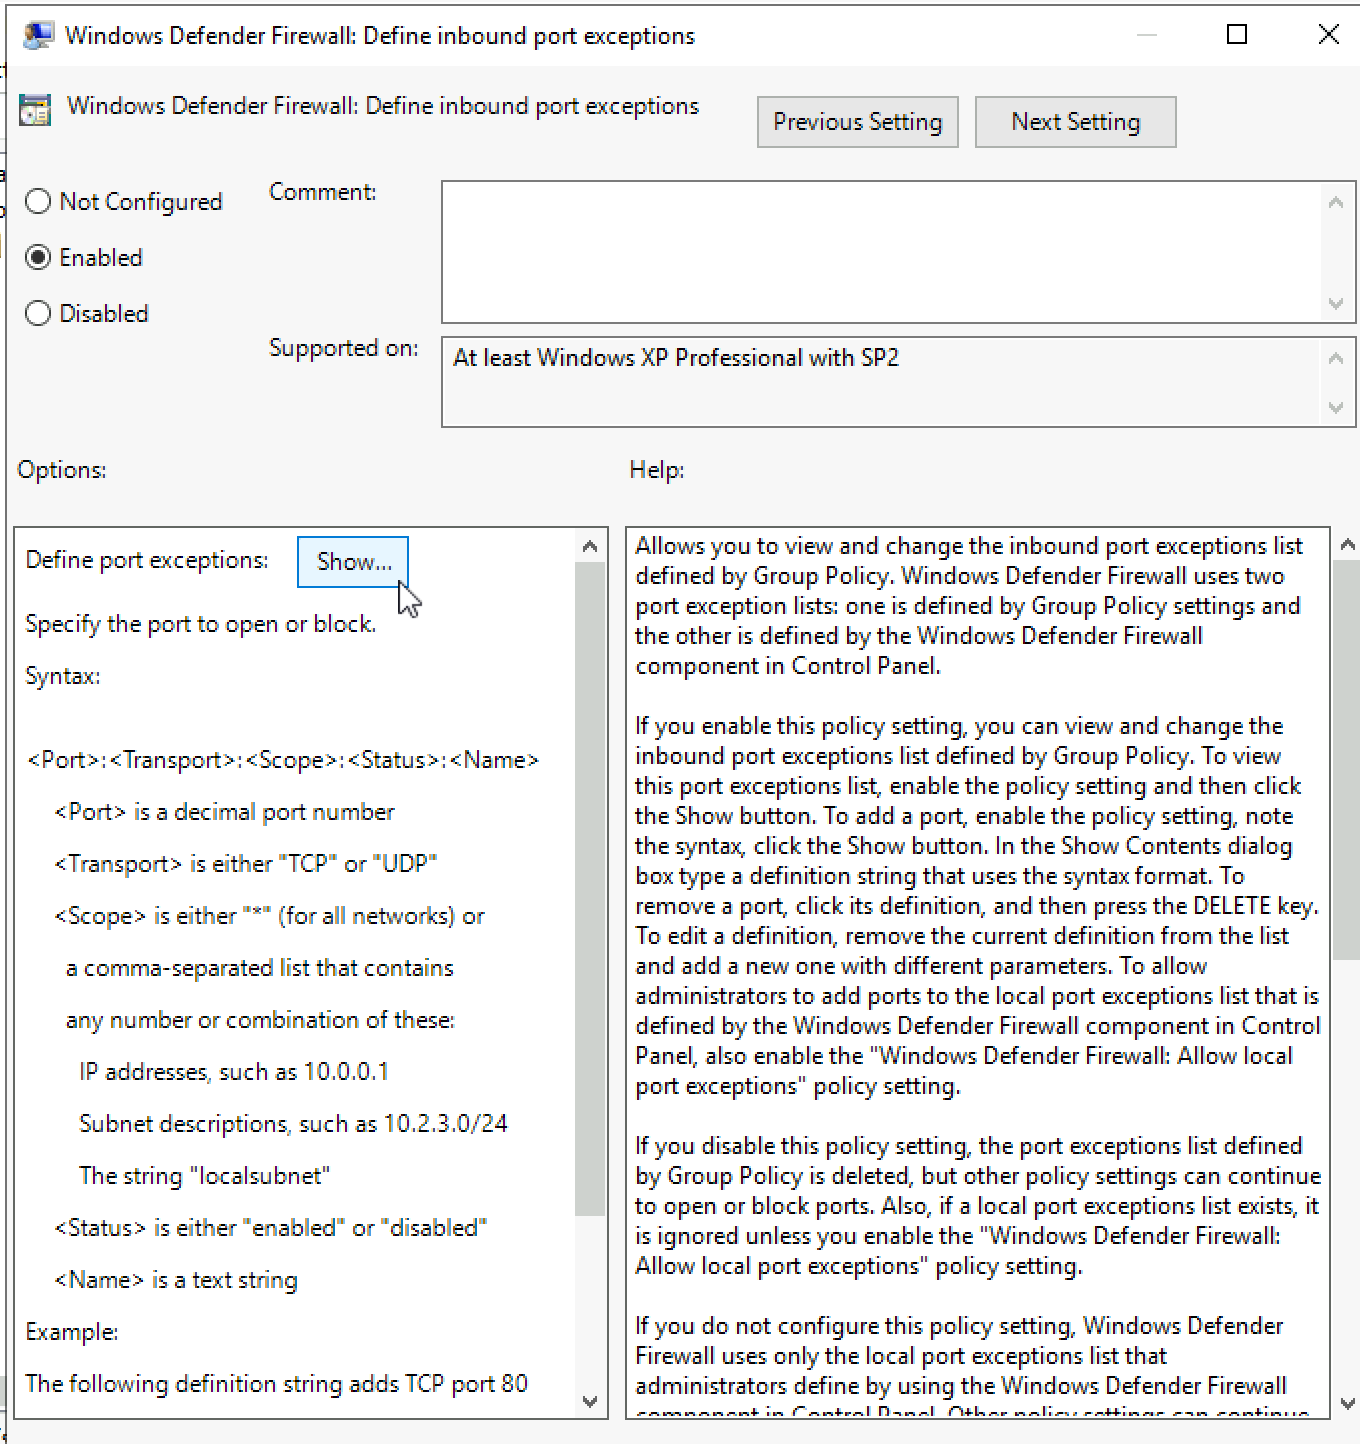Image resolution: width=1360 pixels, height=1444 pixels.
Task: Open the Show... port exceptions list
Action: (353, 562)
